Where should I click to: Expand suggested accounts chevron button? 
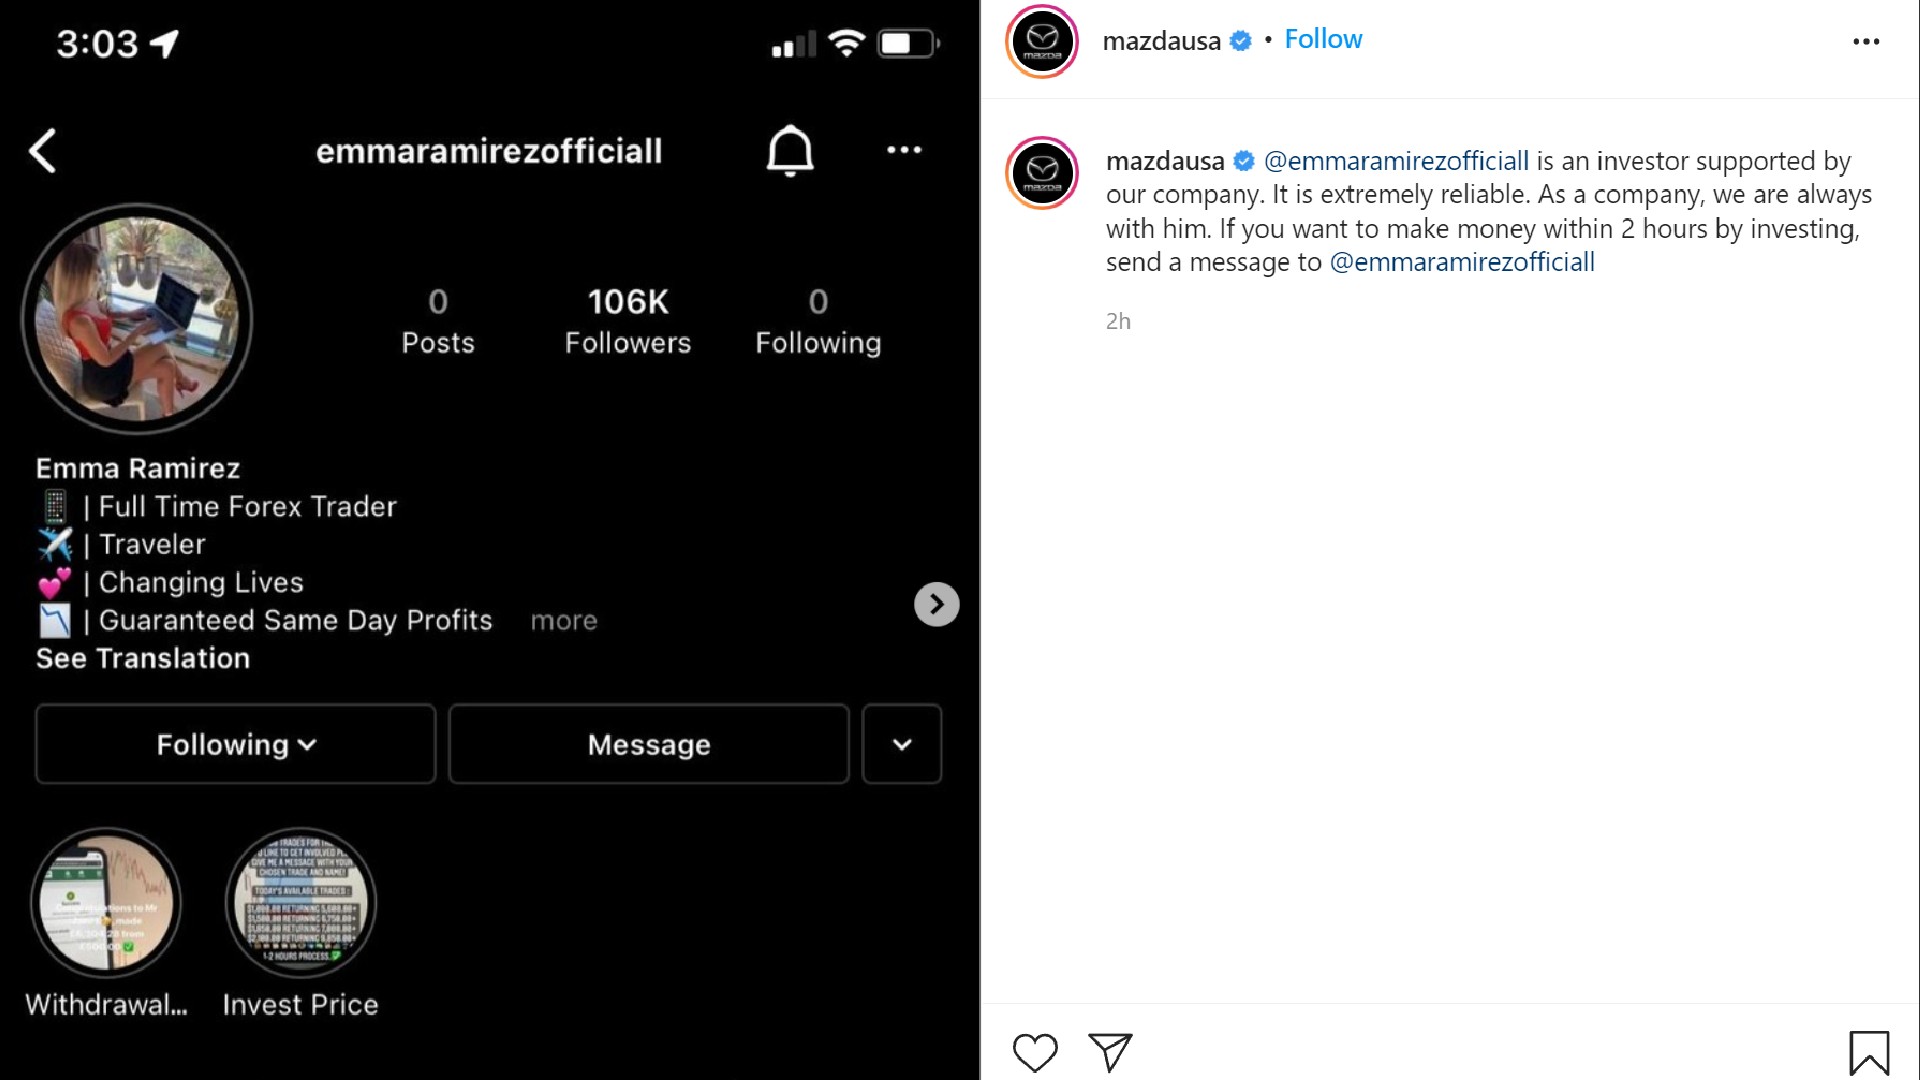(902, 745)
